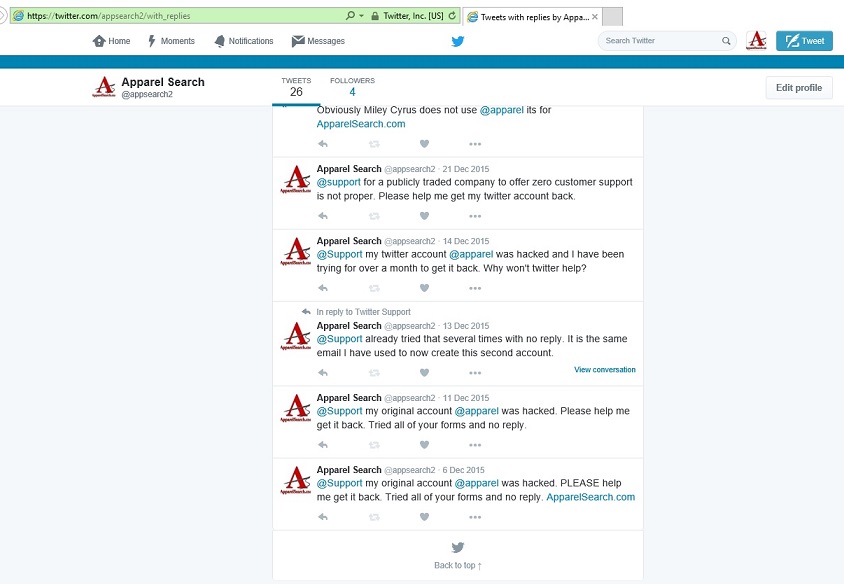Retweet the 13 Dec 2015 tweet
Screen dimensions: 844x584
click(374, 372)
